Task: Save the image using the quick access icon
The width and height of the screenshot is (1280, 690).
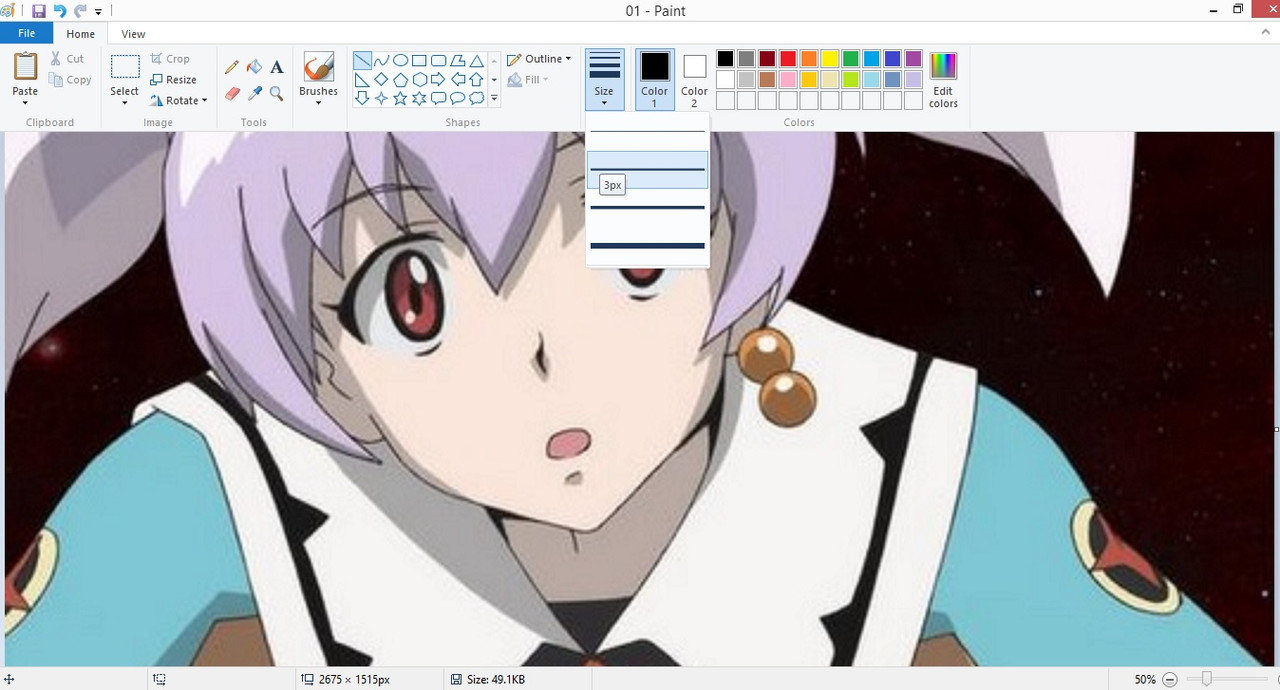Action: pyautogui.click(x=39, y=11)
